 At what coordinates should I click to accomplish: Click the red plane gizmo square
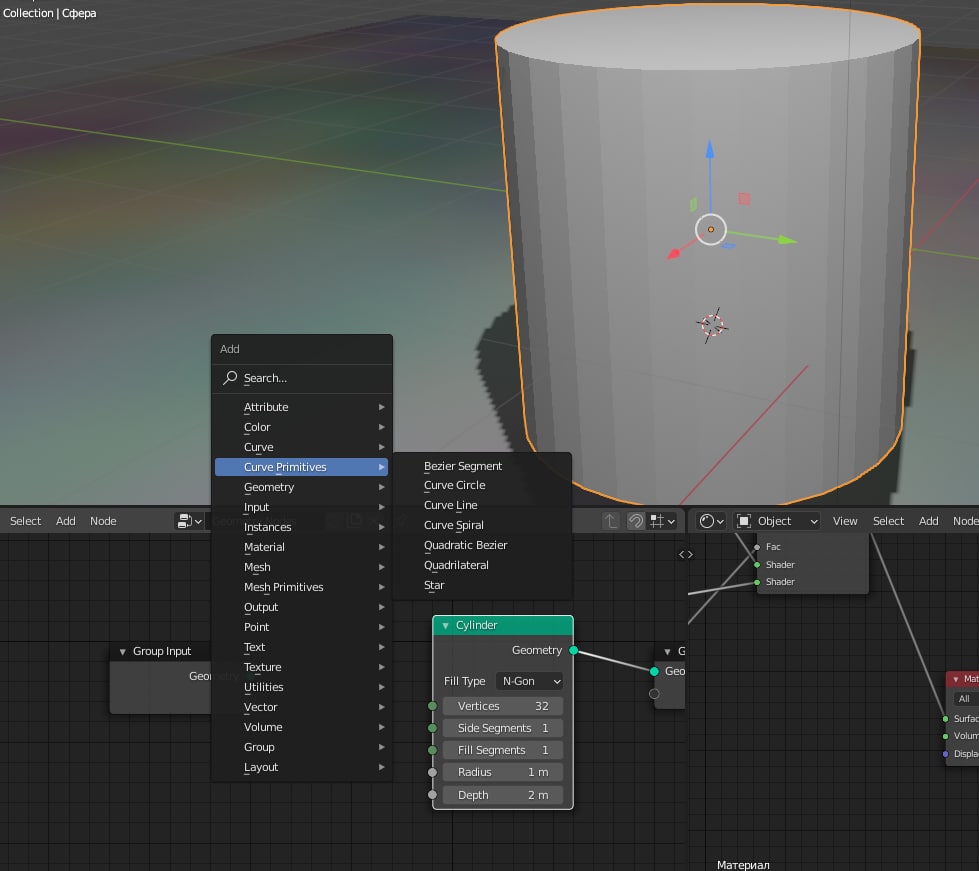744,199
